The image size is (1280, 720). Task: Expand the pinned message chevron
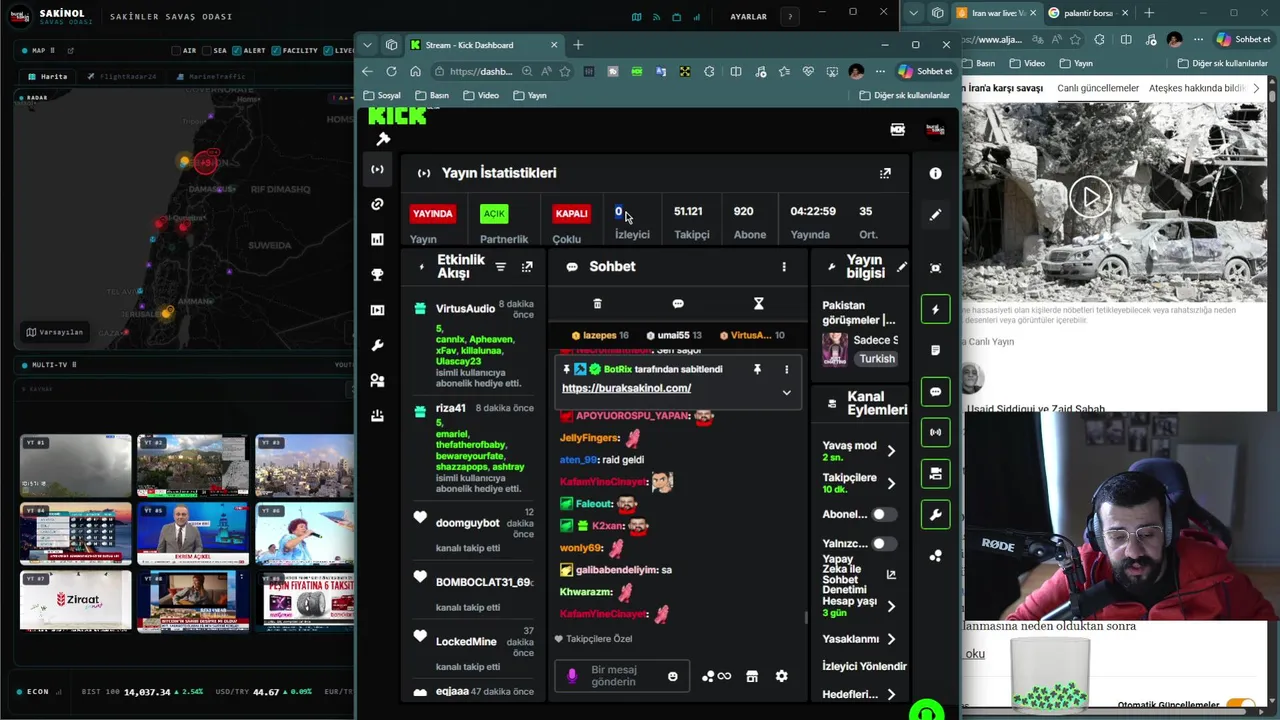point(786,392)
